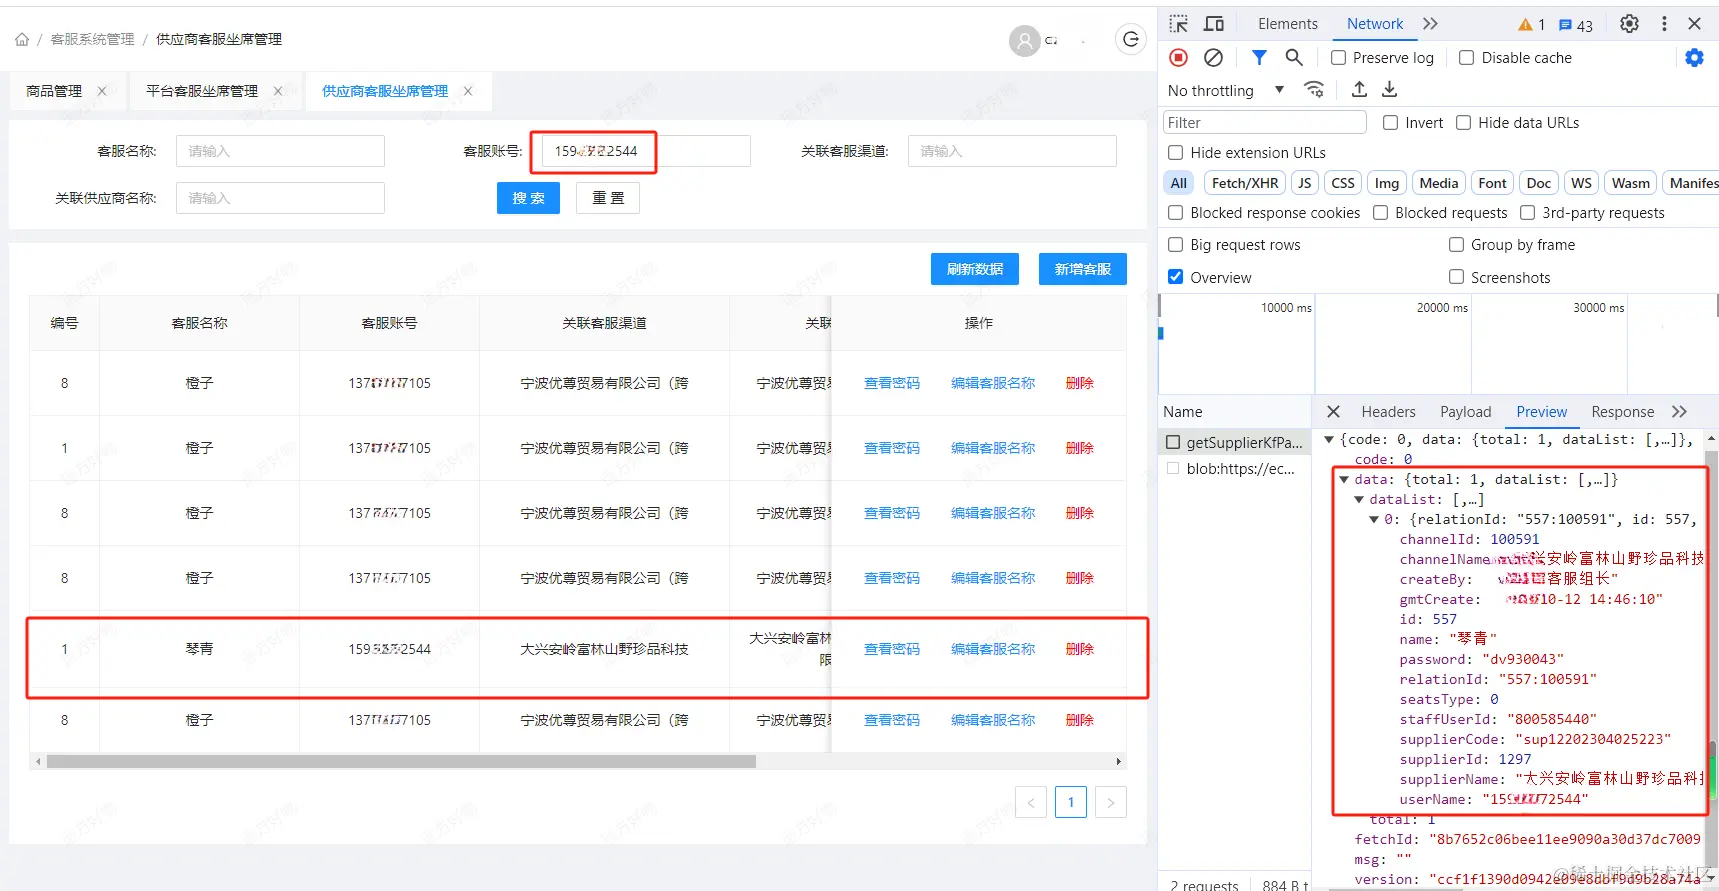The height and width of the screenshot is (891, 1719).
Task: Open the Headers tab
Action: (x=1388, y=412)
